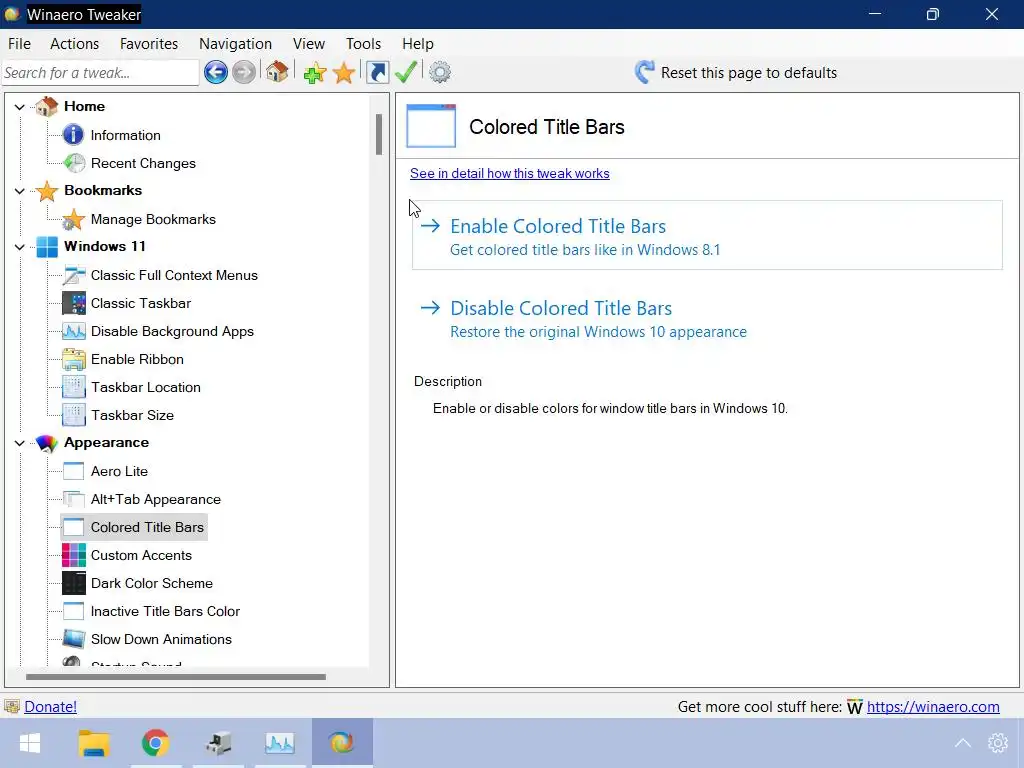Screen dimensions: 1024x768
Task: Select Alt+Tab Appearance text in tree
Action: click(x=155, y=500)
